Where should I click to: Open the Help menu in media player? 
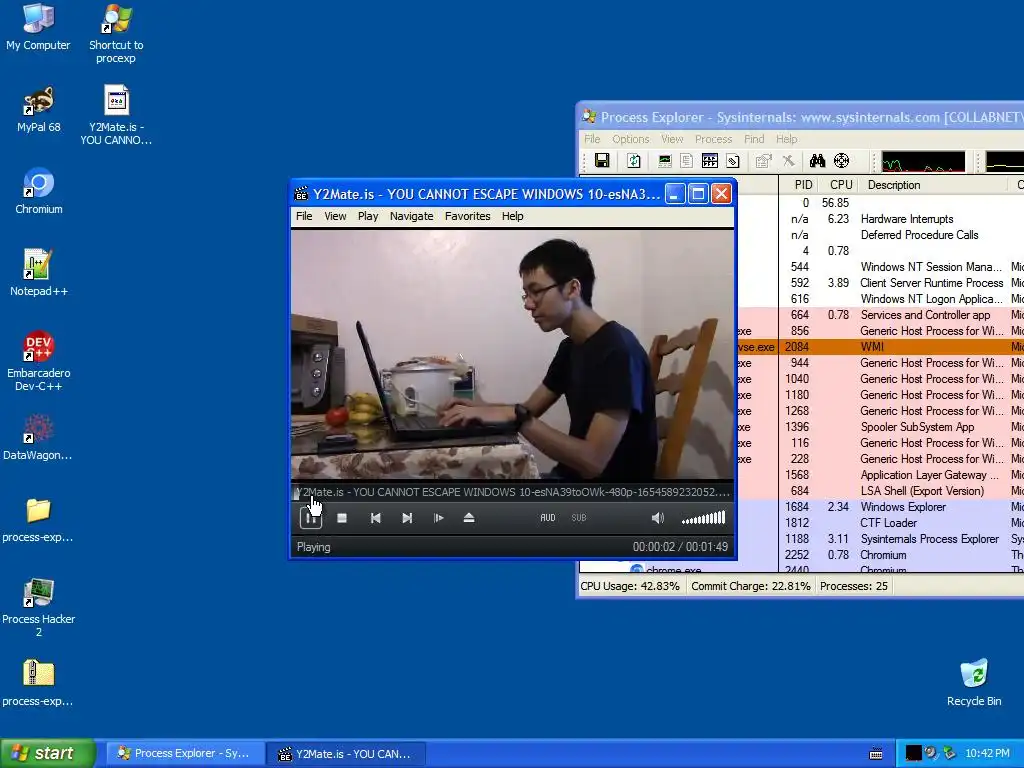[513, 216]
